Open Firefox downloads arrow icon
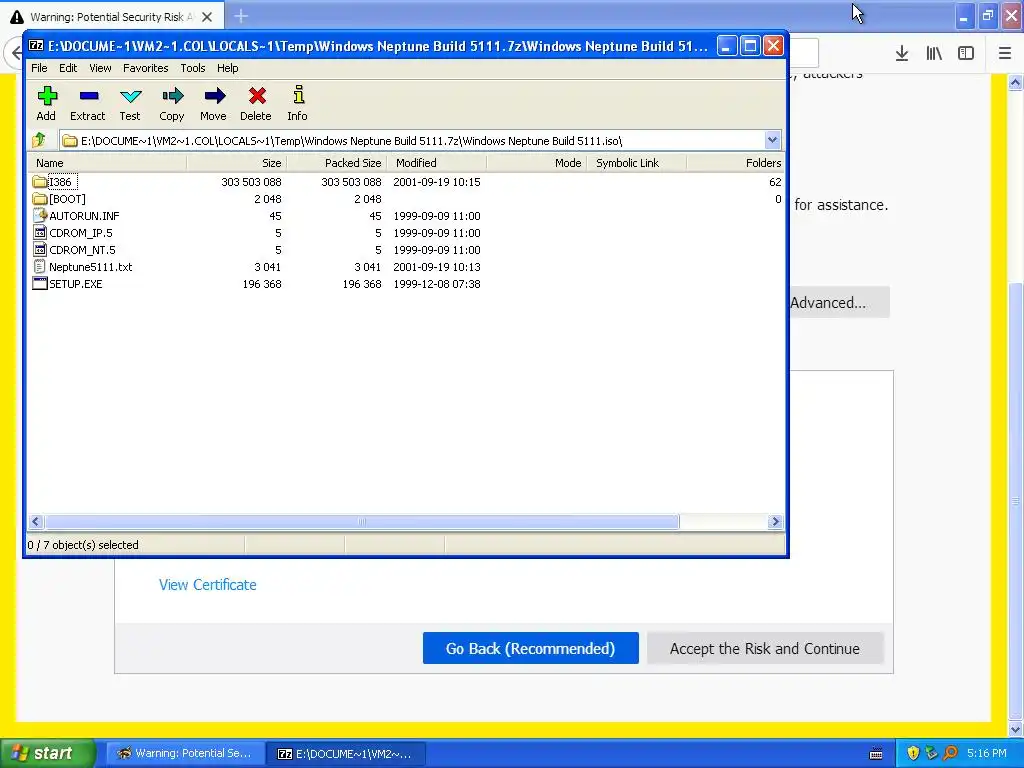The image size is (1024, 768). point(902,54)
